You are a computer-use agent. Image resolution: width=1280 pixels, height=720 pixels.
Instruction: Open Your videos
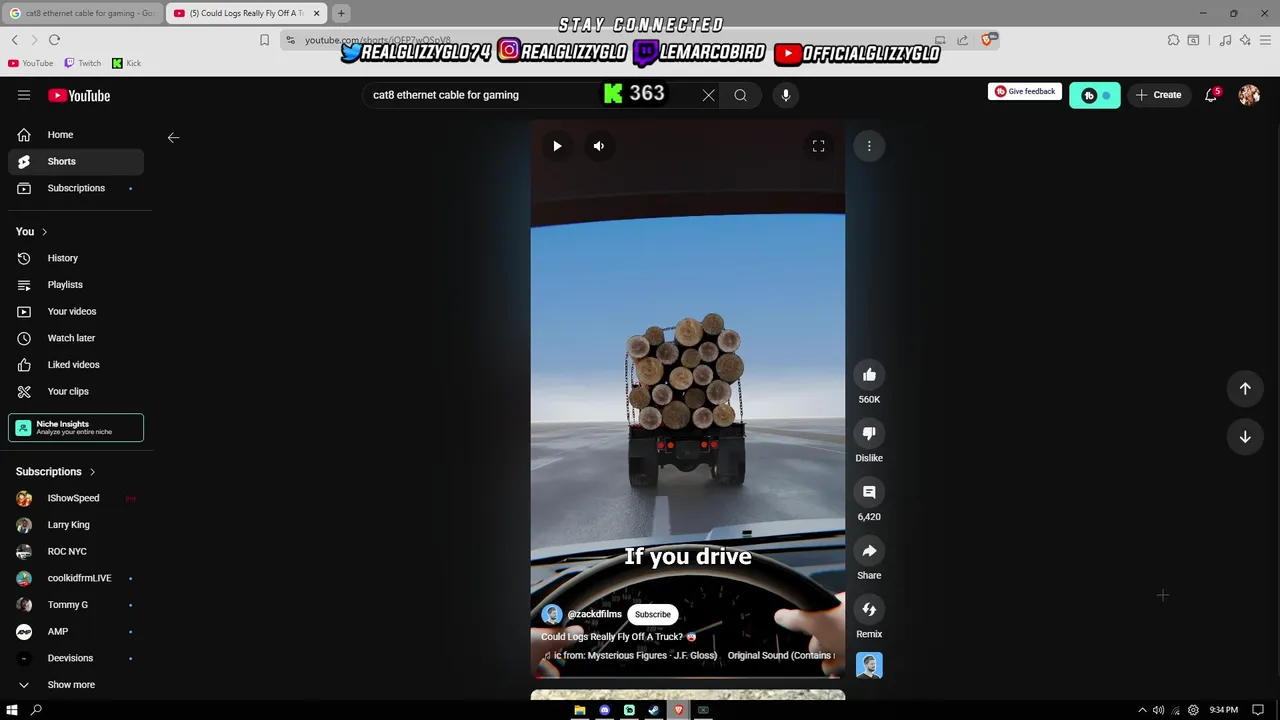76,311
